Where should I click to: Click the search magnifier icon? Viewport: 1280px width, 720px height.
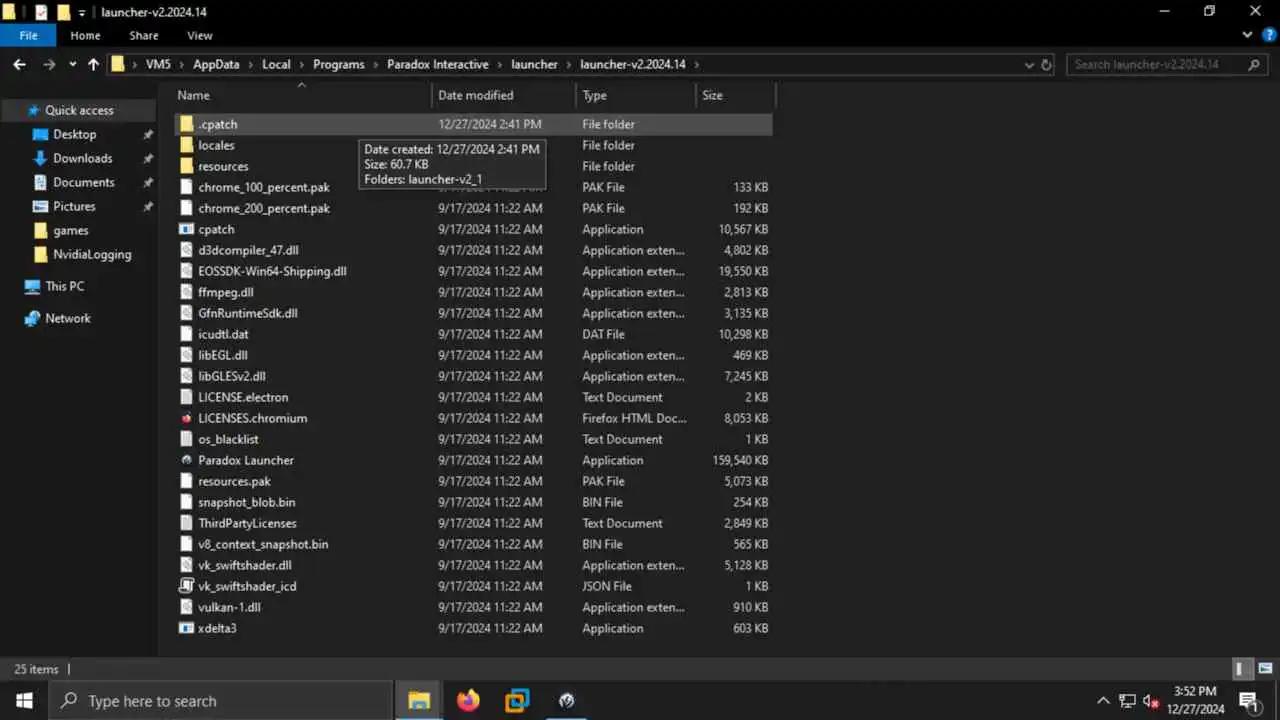pyautogui.click(x=1254, y=64)
